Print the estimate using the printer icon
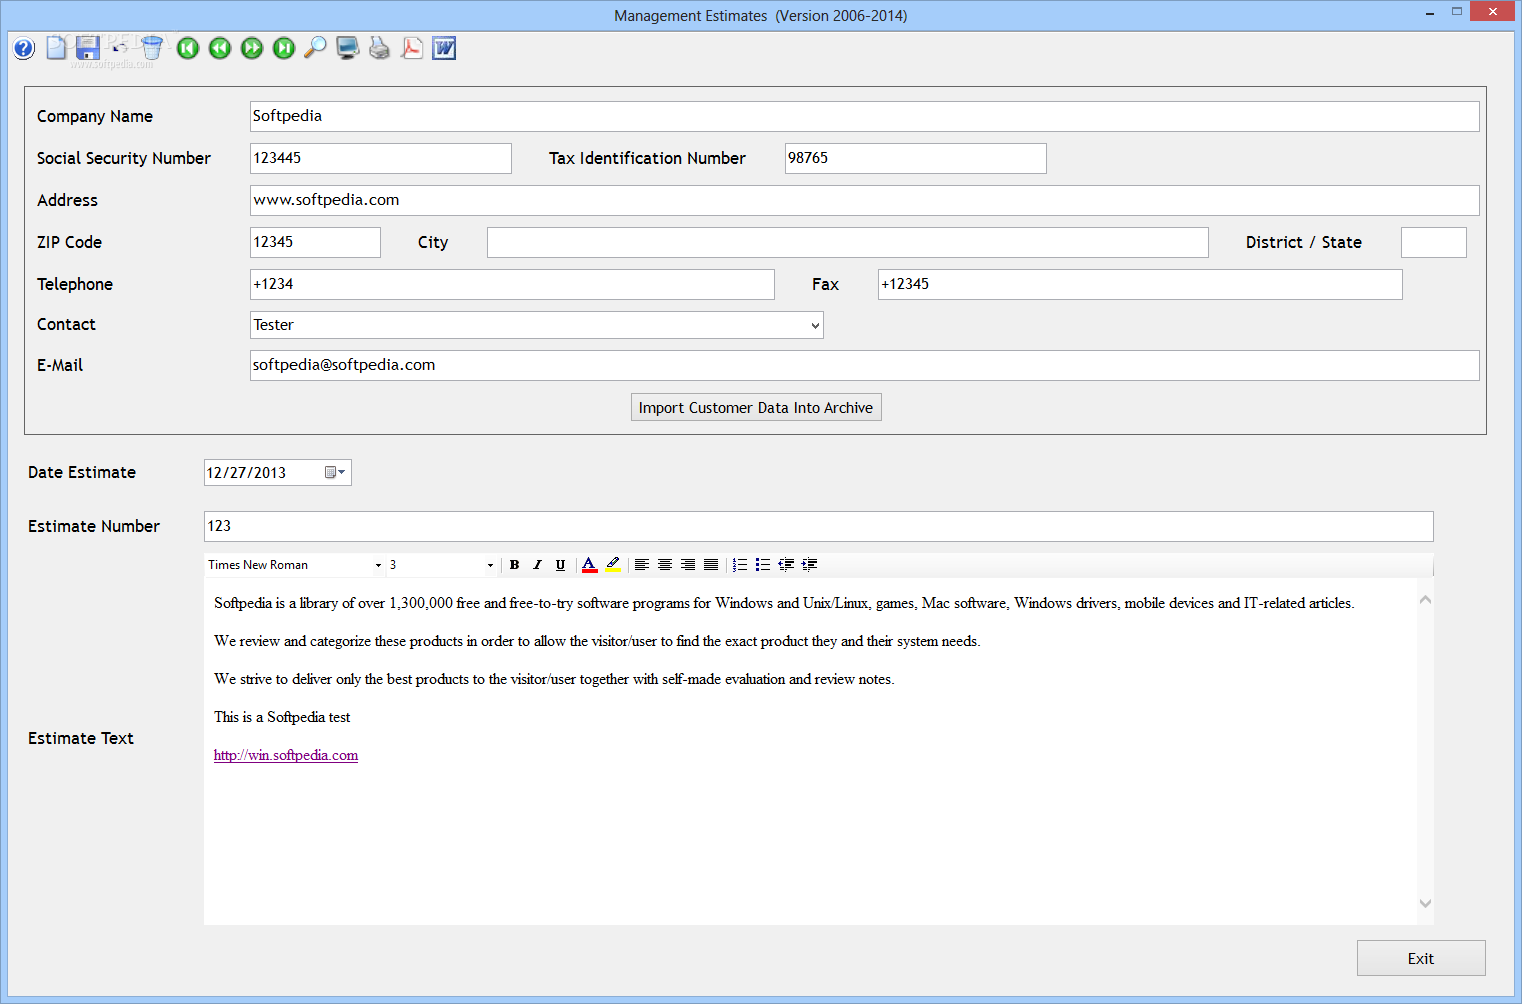 coord(379,48)
